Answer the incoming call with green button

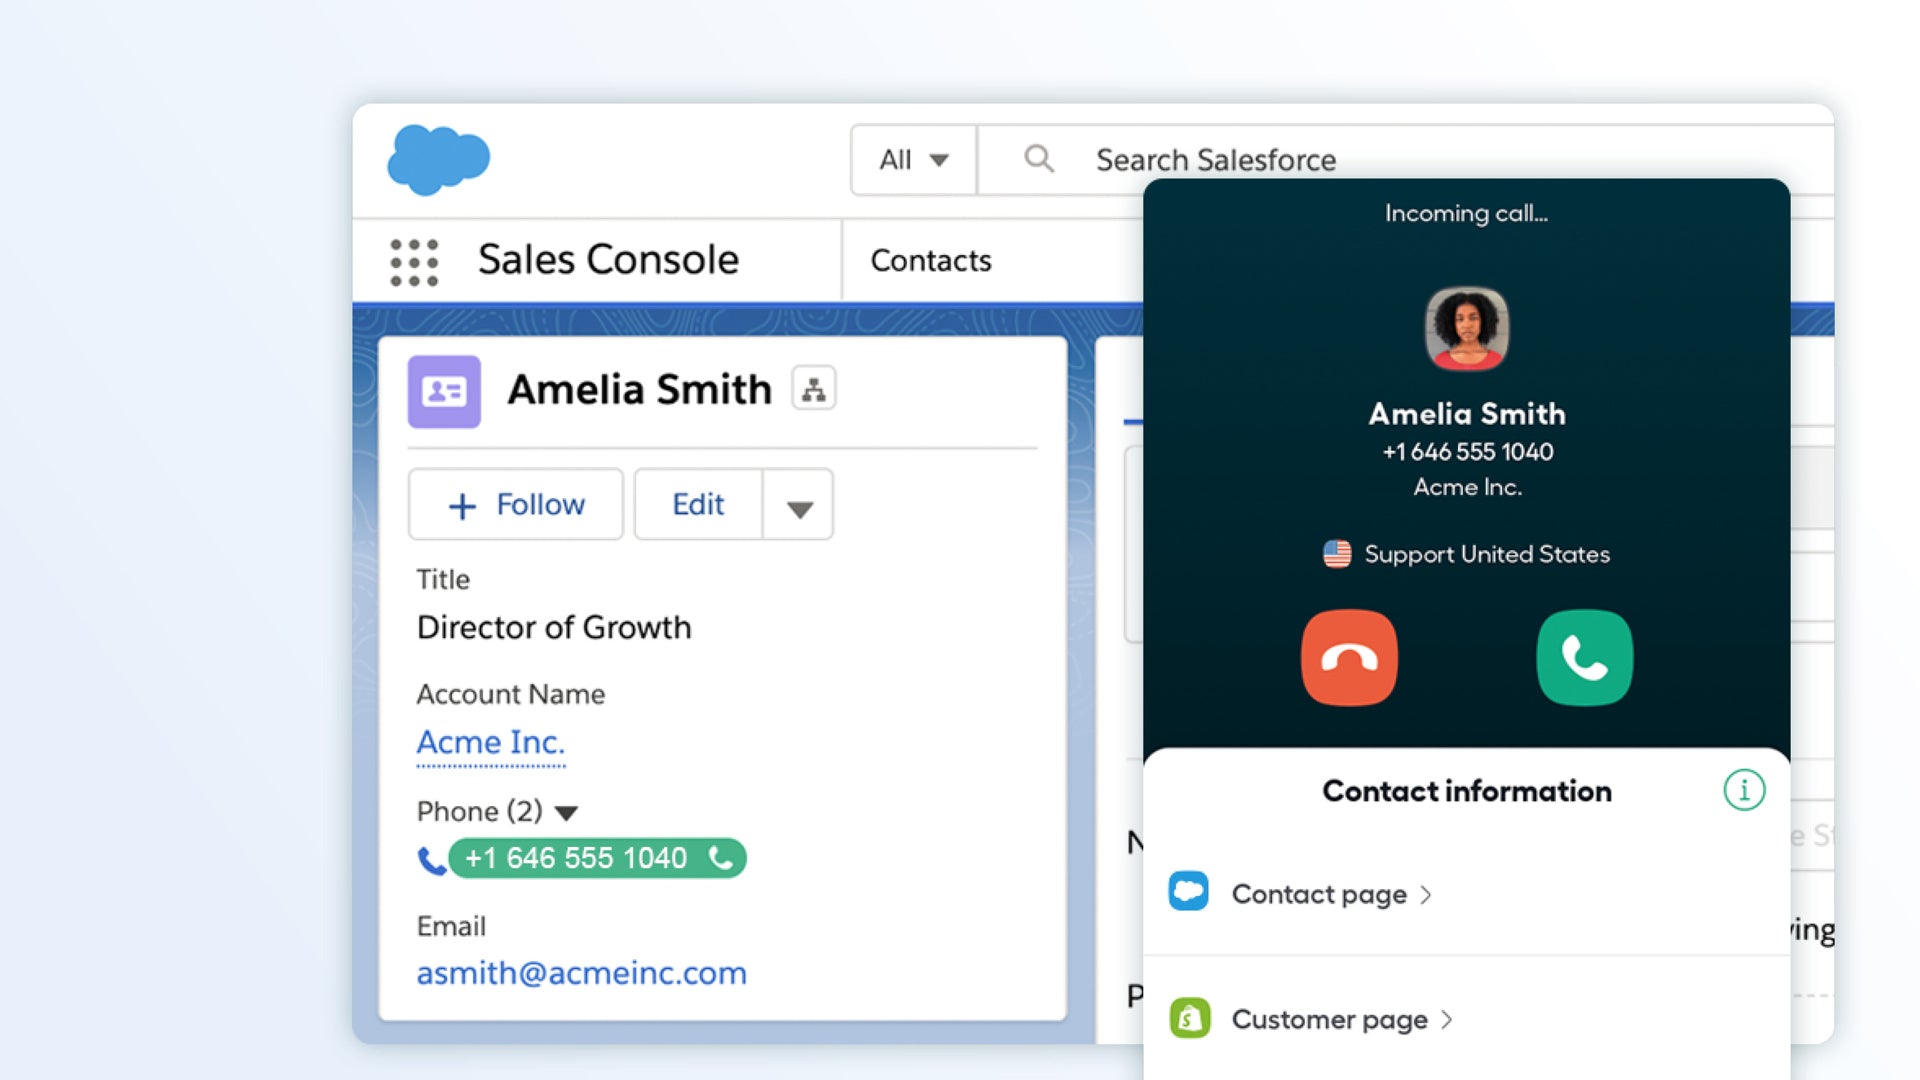point(1584,658)
